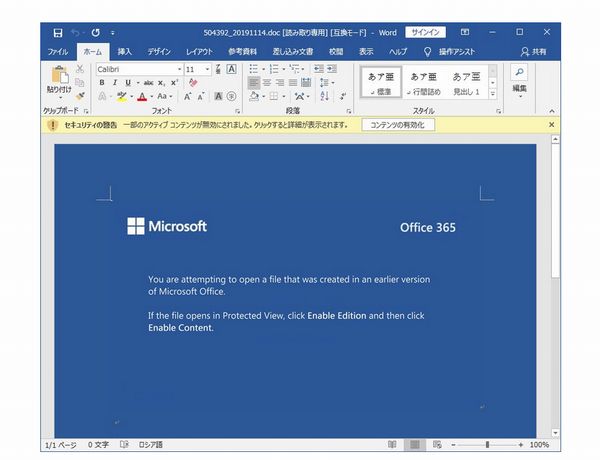
Task: Apply superscript formatting
Action: pos(174,83)
